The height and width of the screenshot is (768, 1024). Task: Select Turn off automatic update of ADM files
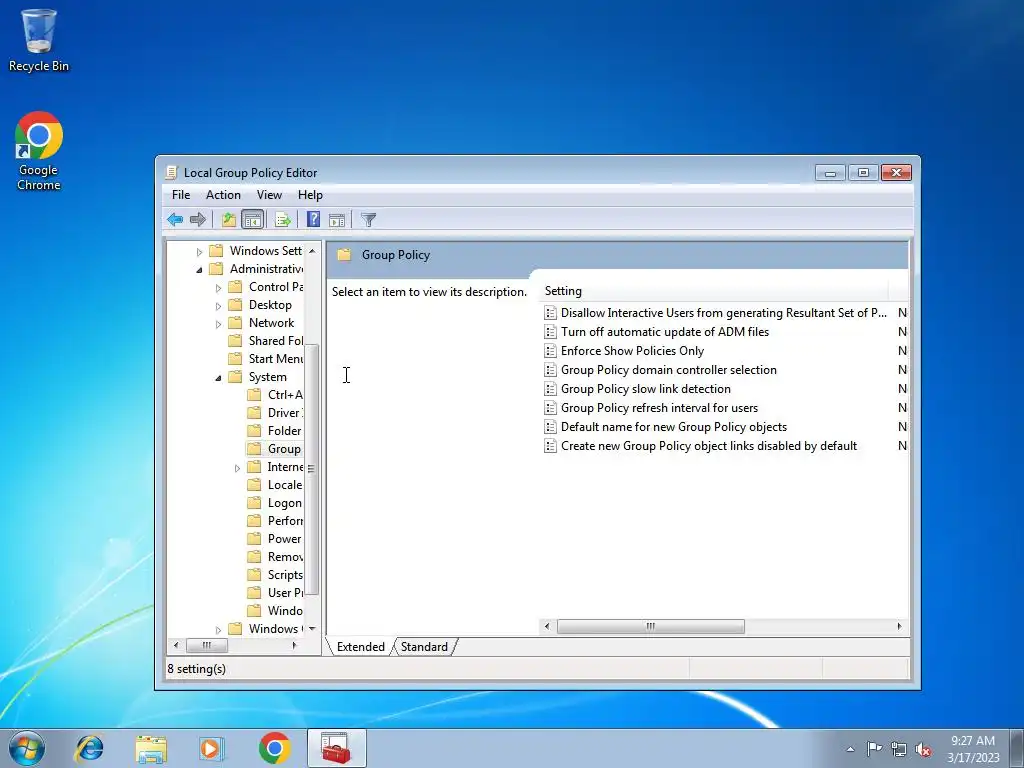pyautogui.click(x=657, y=332)
